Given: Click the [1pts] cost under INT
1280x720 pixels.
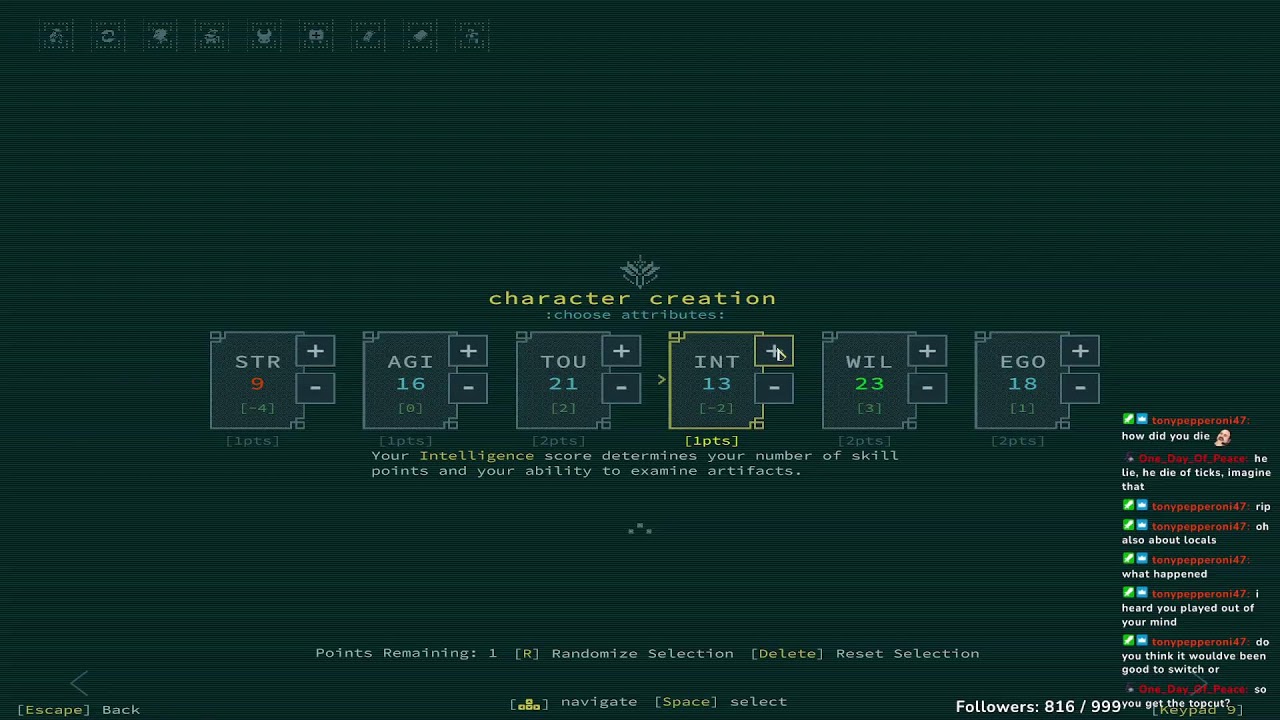Looking at the screenshot, I should [x=712, y=440].
